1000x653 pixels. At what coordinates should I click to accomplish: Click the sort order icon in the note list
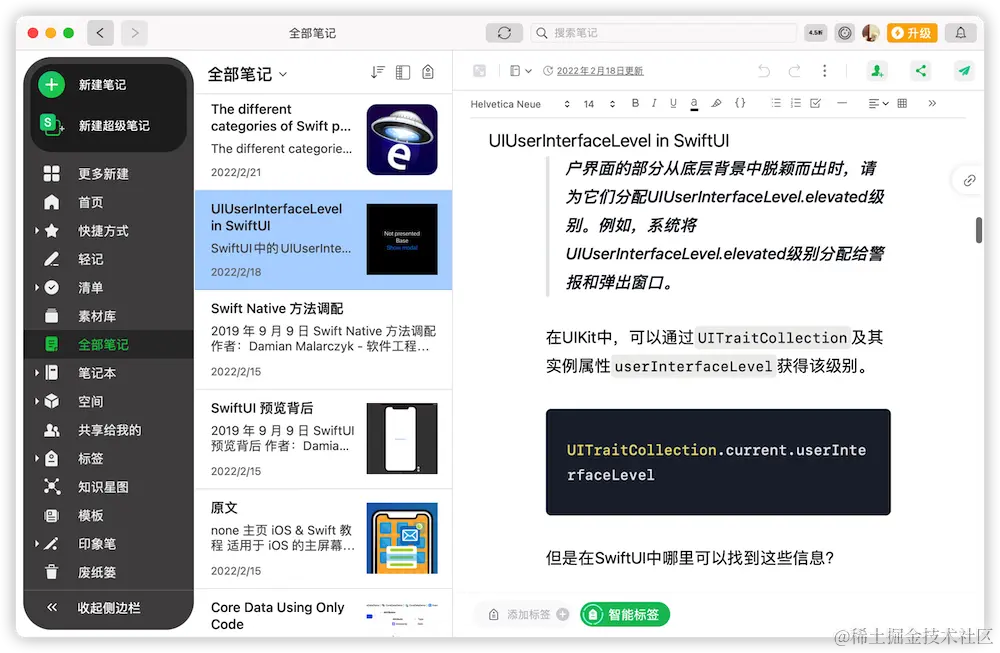[378, 72]
